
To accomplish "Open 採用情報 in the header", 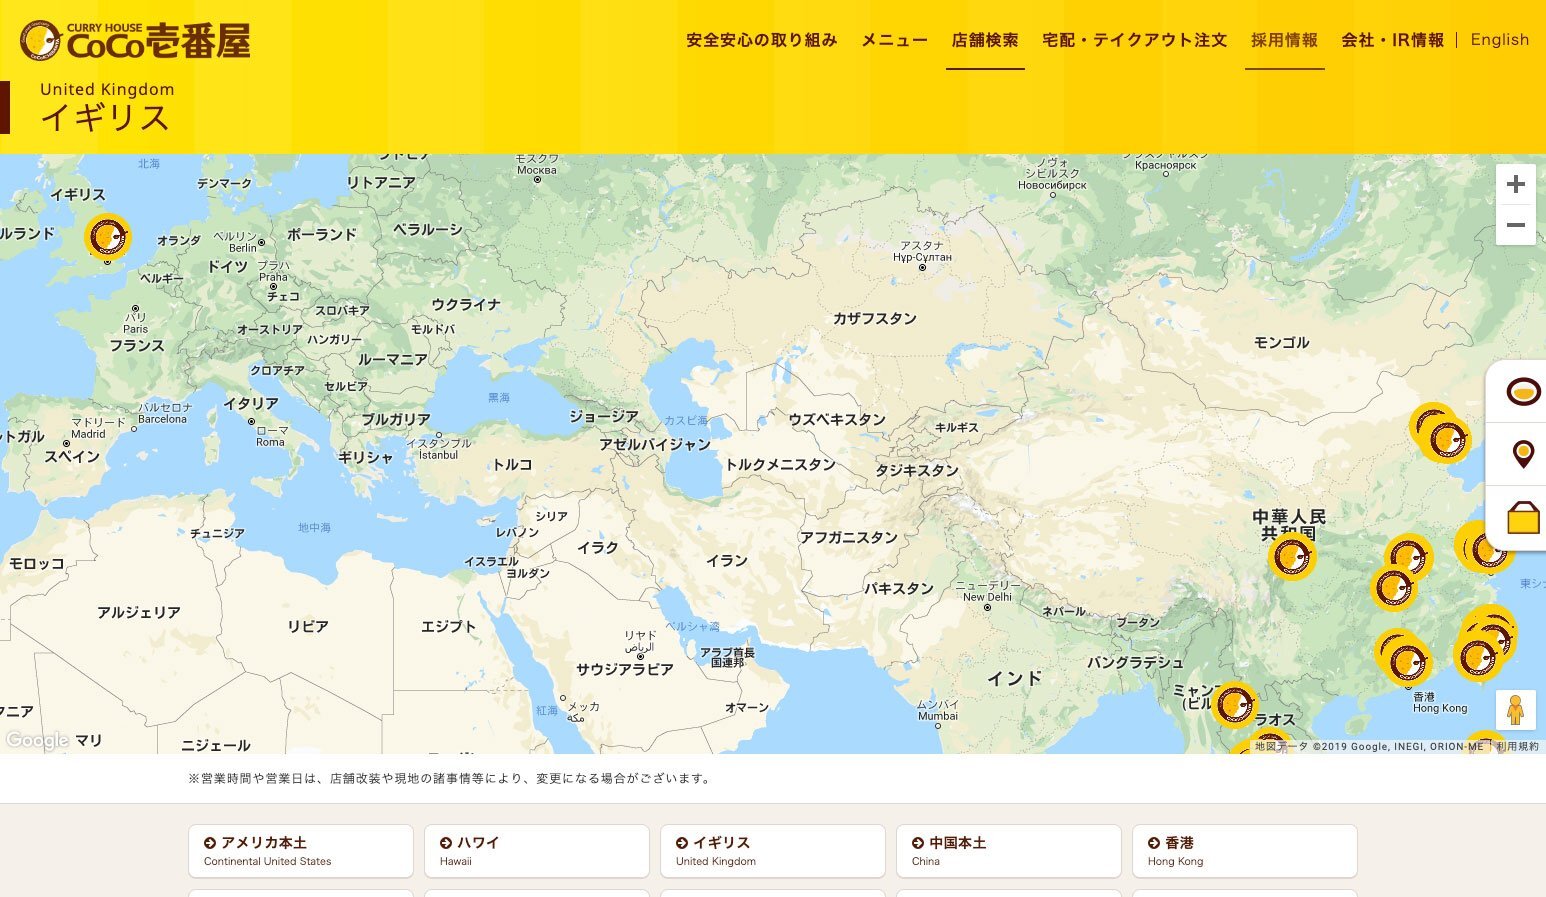I will [1285, 40].
